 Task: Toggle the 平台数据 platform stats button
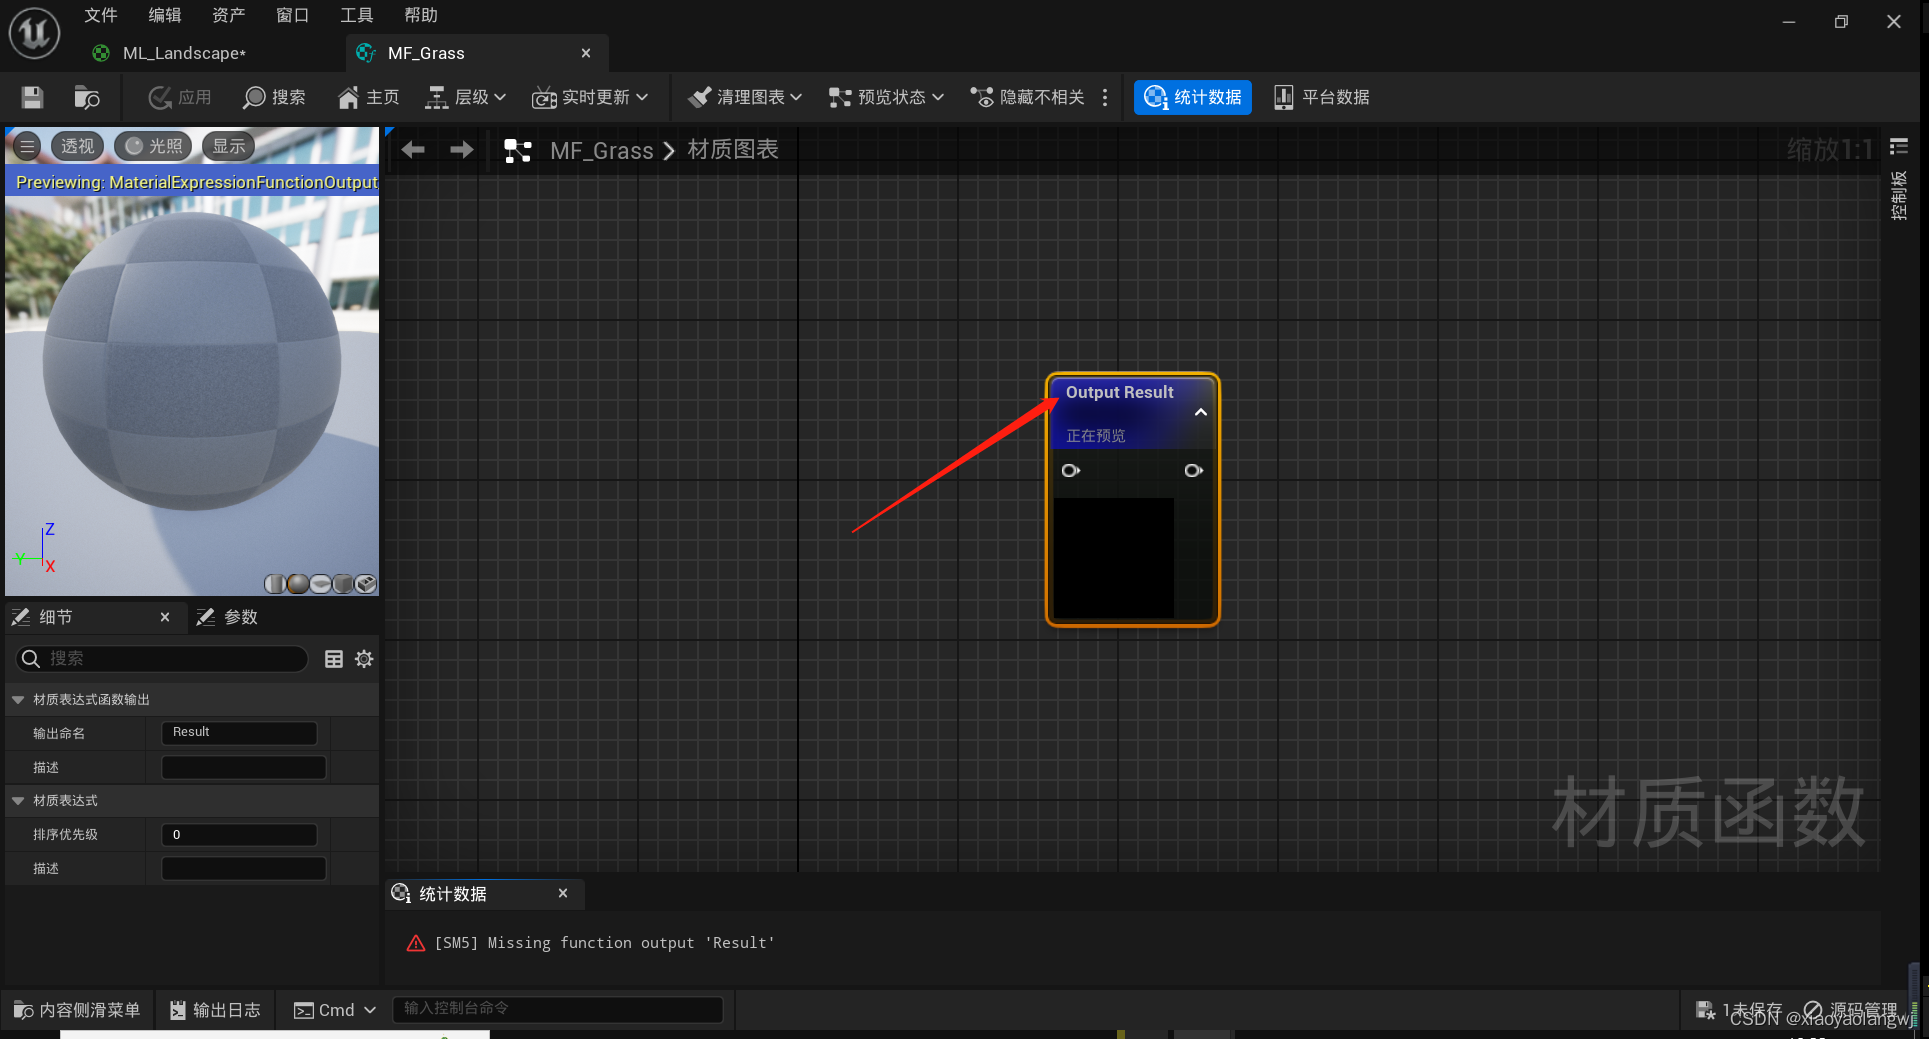[x=1321, y=97]
